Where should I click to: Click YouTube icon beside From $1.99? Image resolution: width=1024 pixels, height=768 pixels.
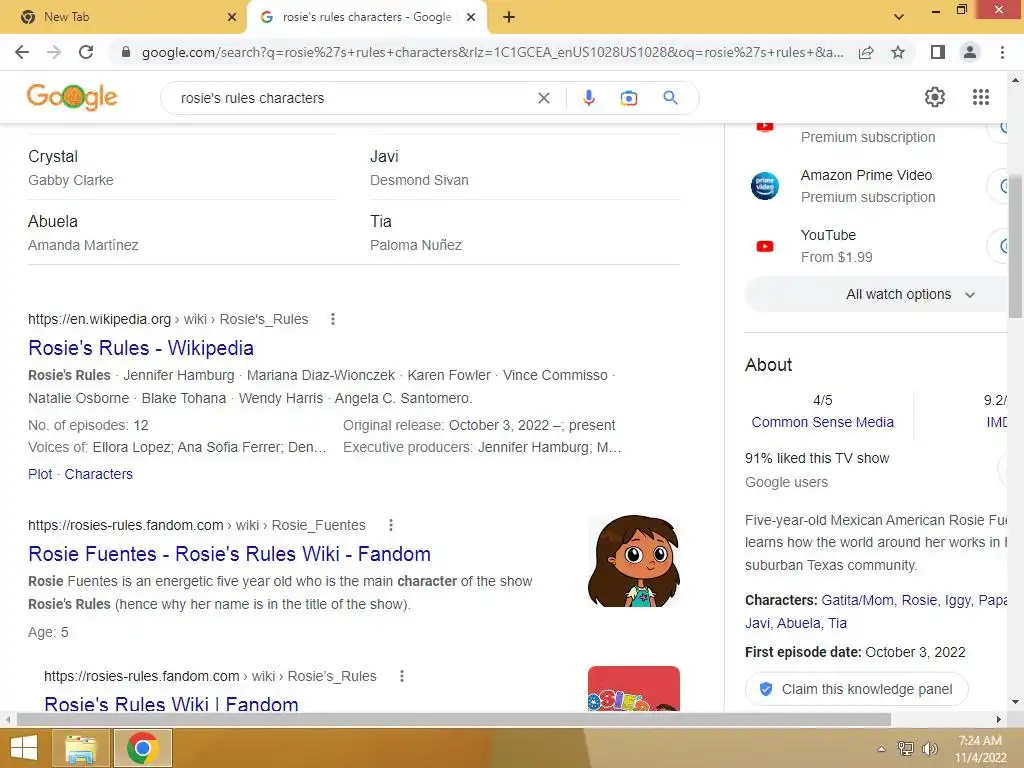point(765,246)
